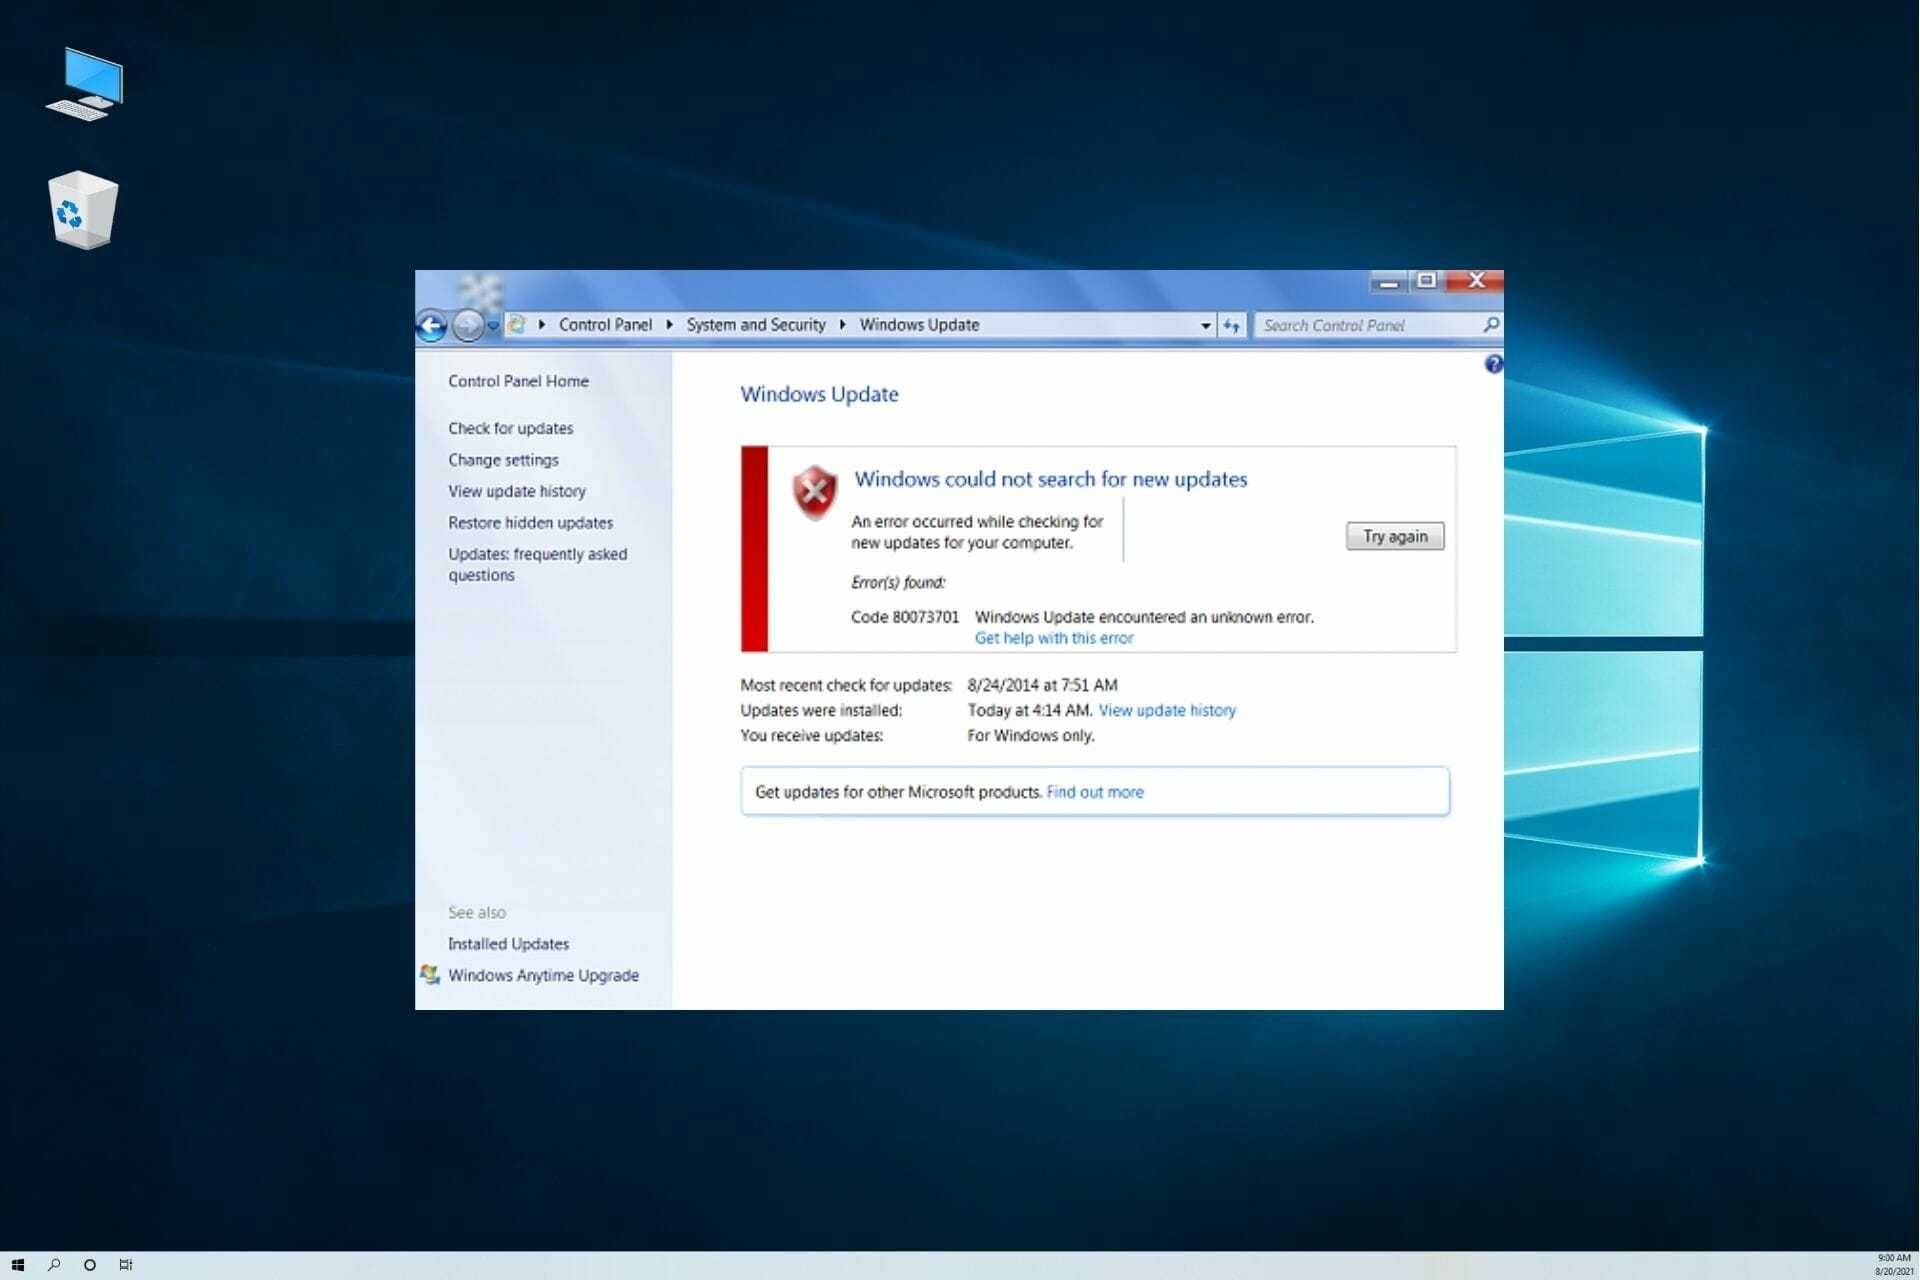1920x1280 pixels.
Task: Click Check for updates in sidebar
Action: coord(511,428)
